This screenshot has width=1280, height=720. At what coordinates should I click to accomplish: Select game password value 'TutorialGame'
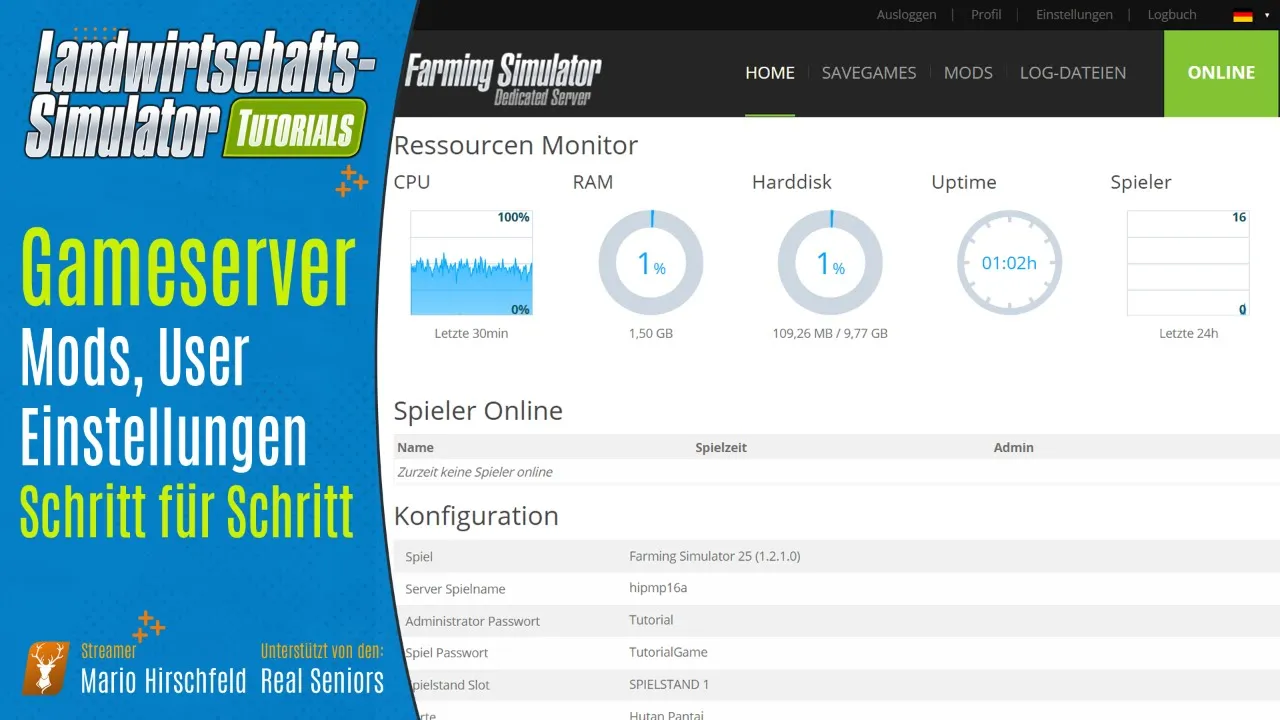coord(668,652)
